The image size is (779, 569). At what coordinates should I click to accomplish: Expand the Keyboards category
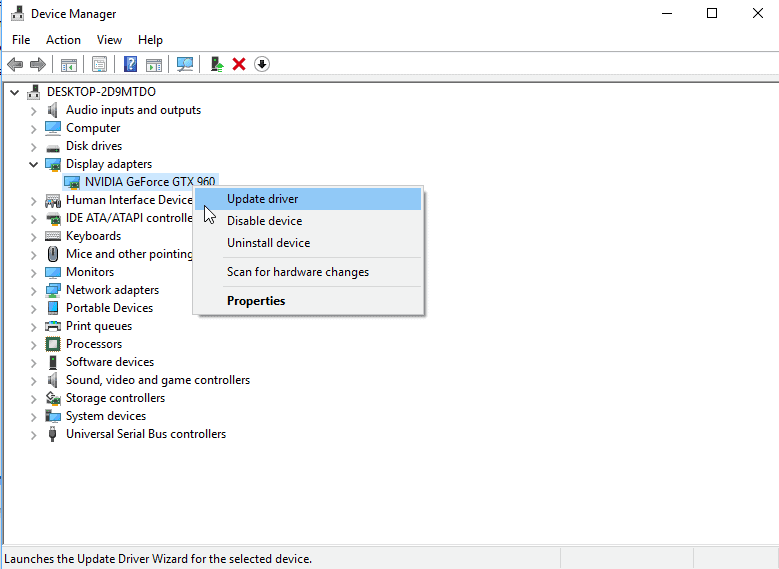pos(33,237)
